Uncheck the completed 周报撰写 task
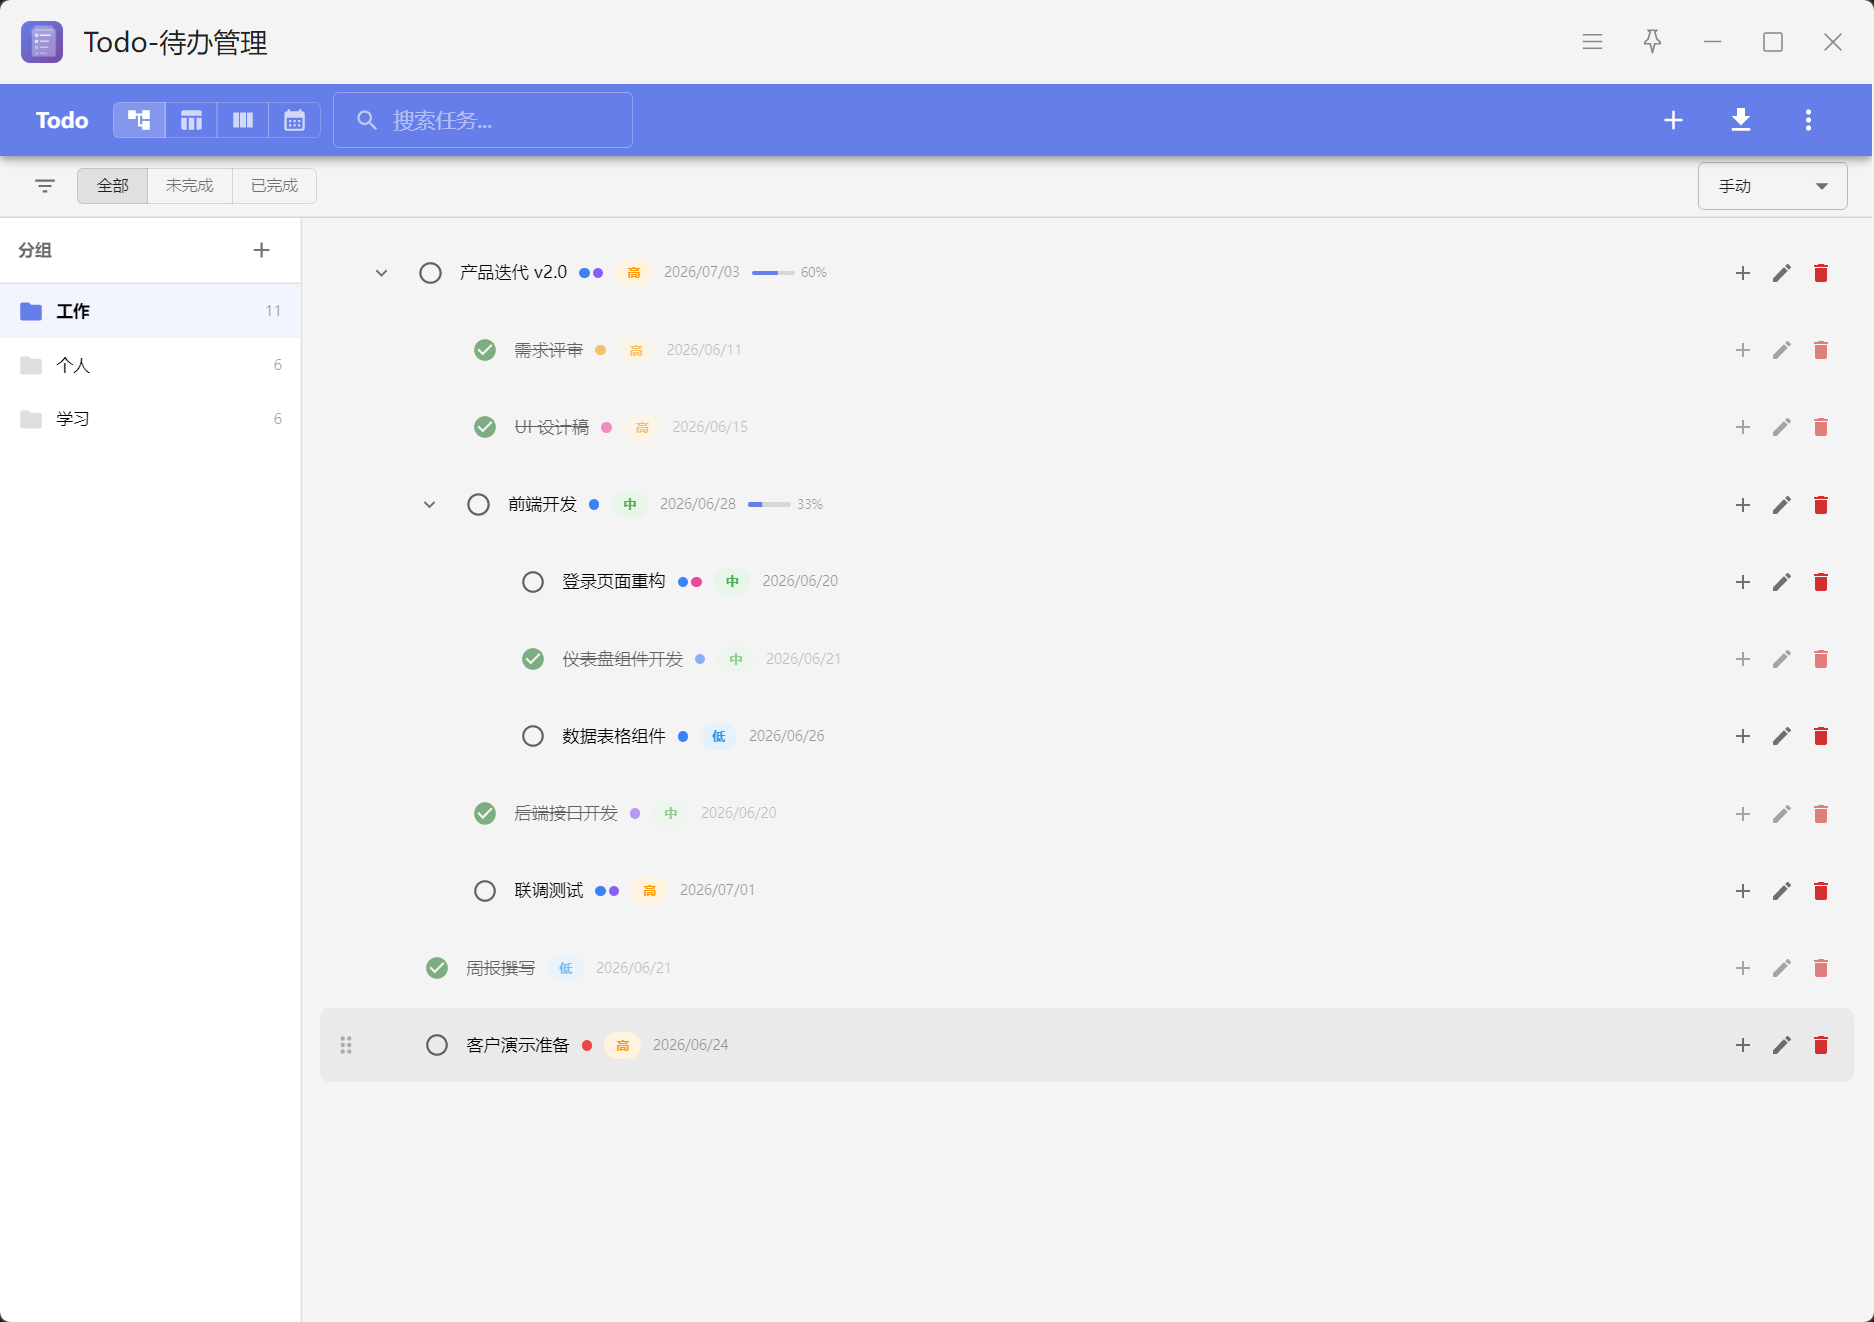The width and height of the screenshot is (1874, 1322). (437, 968)
